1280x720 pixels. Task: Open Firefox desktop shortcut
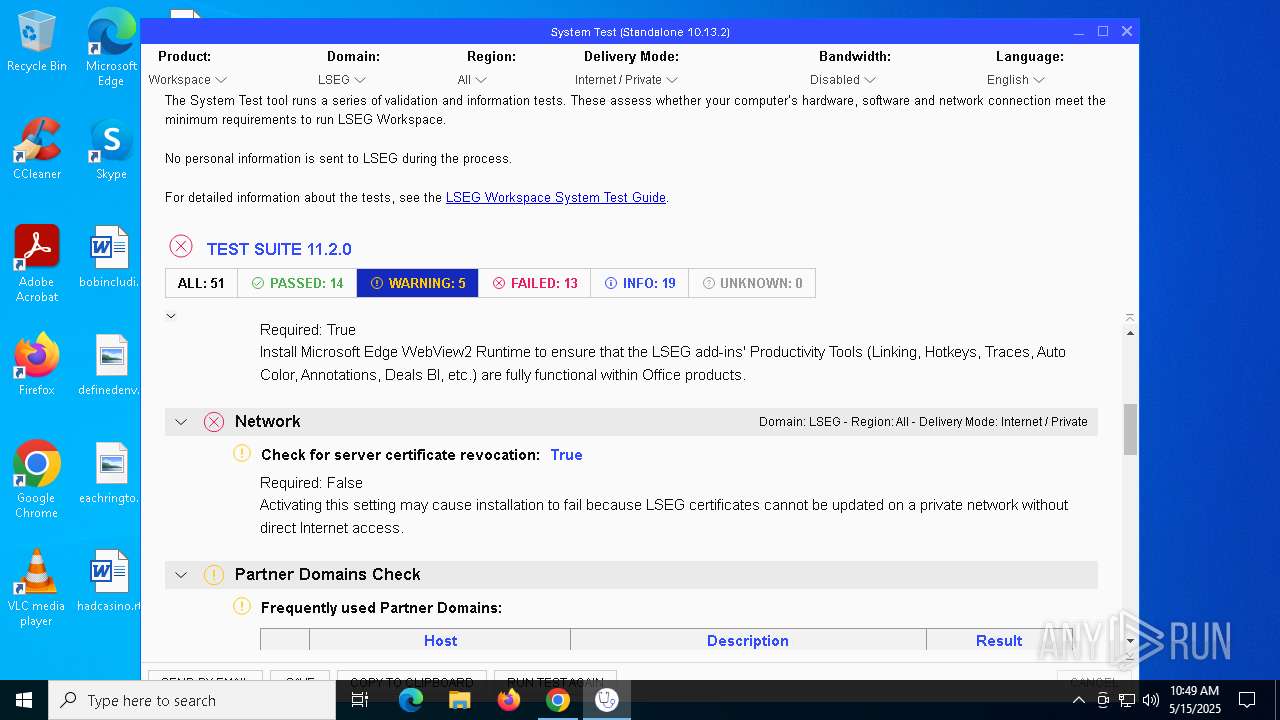pos(37,365)
